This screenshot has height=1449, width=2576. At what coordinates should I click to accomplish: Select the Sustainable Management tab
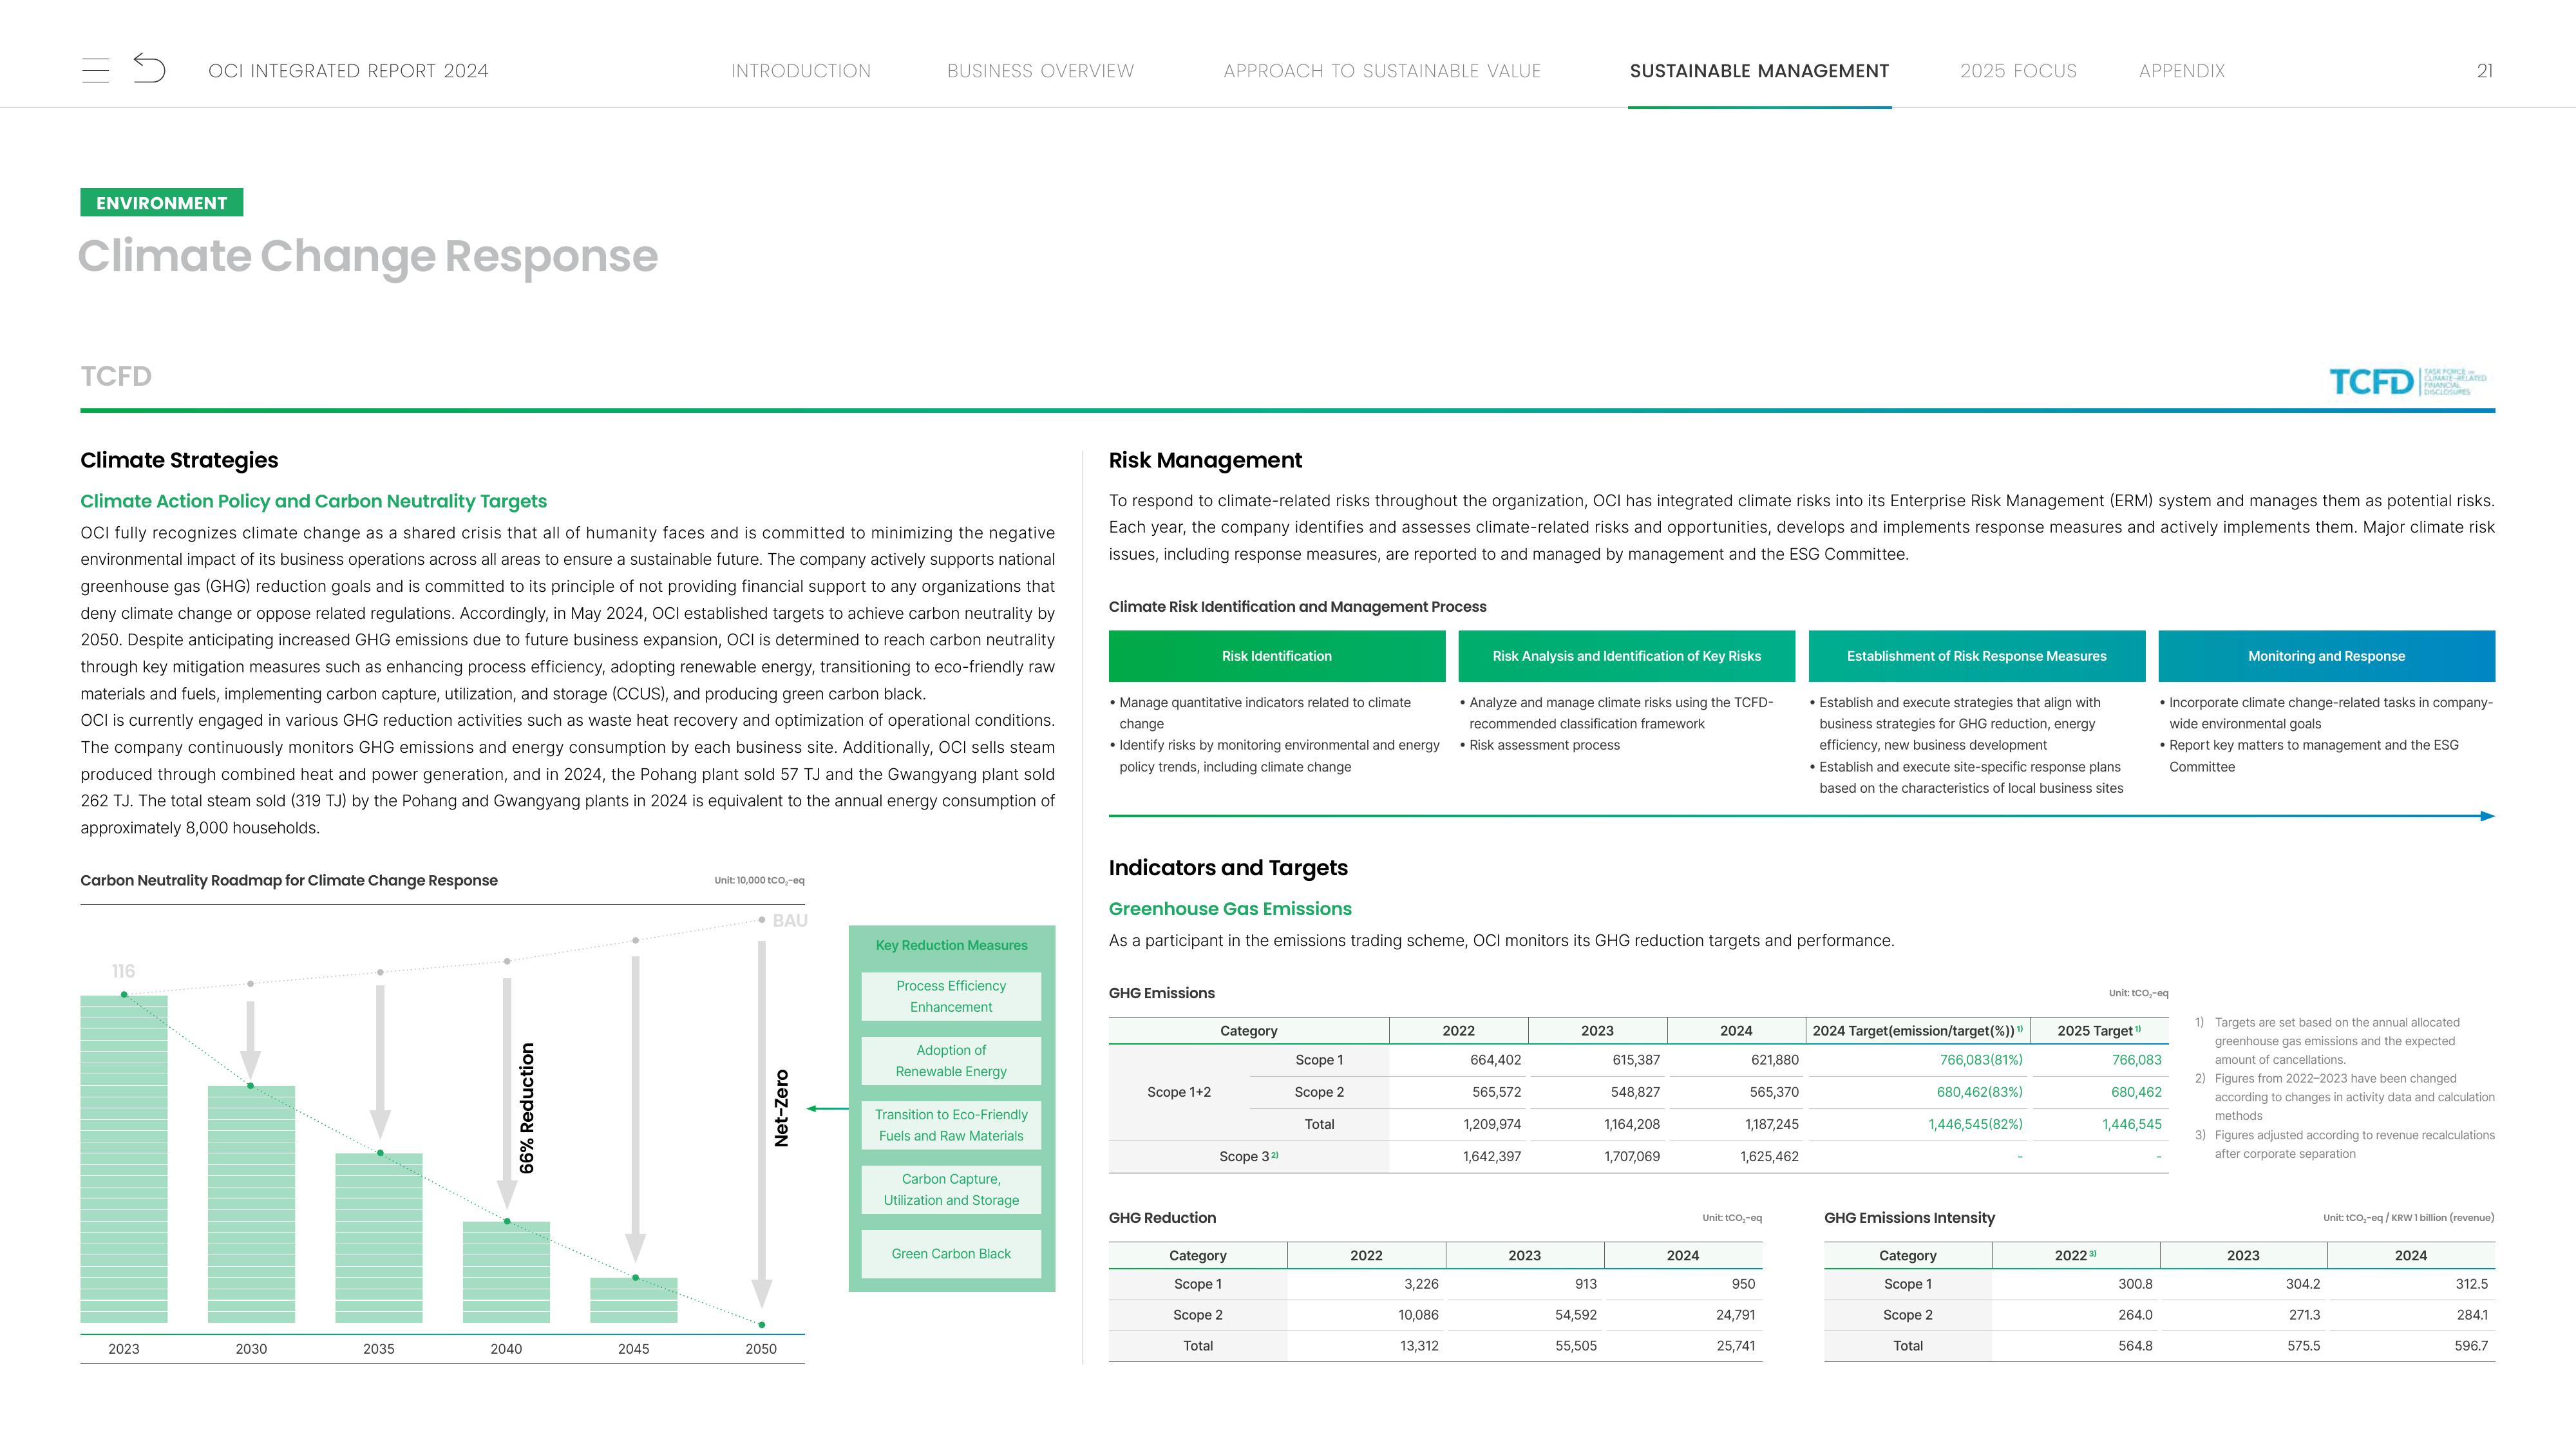pyautogui.click(x=1759, y=71)
